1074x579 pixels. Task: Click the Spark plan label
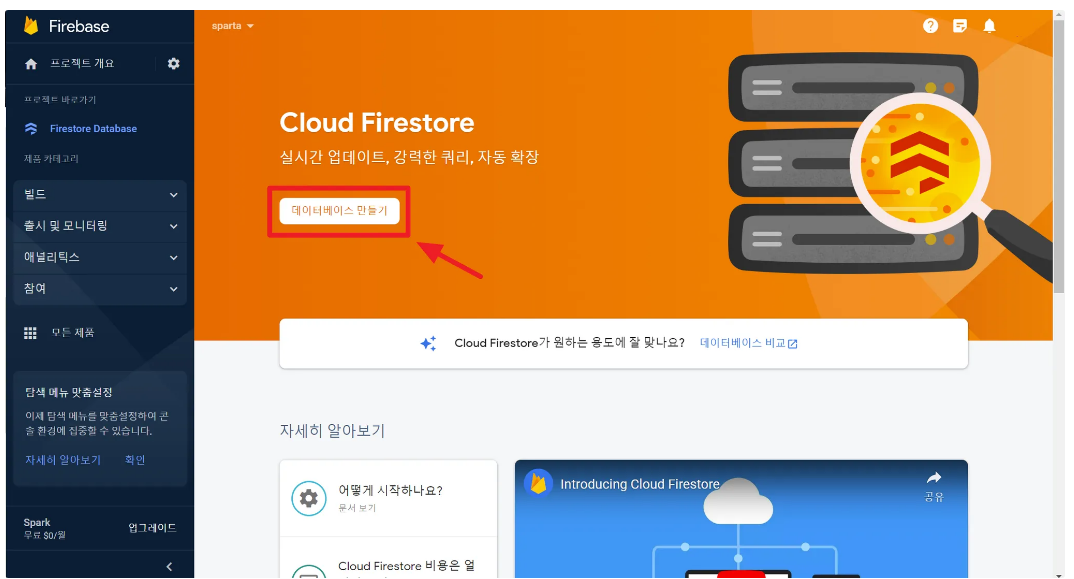point(37,523)
